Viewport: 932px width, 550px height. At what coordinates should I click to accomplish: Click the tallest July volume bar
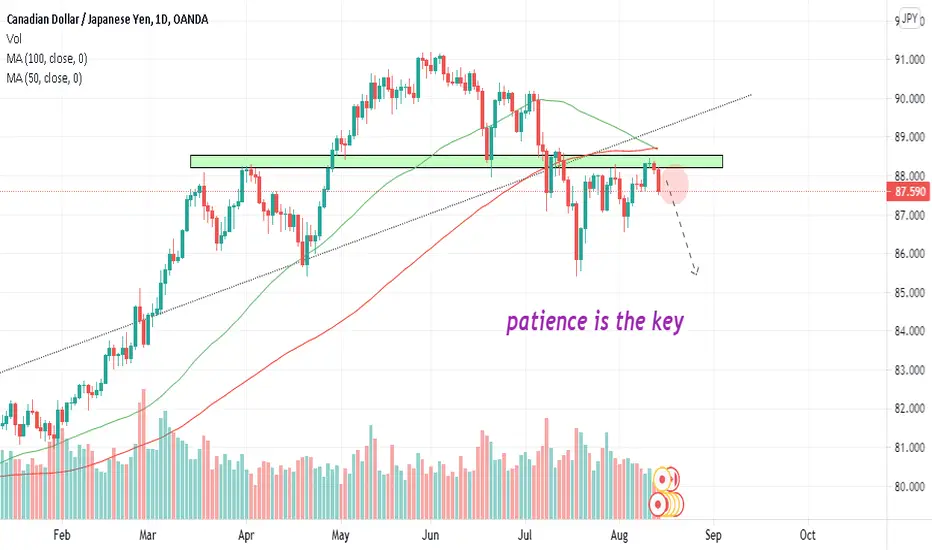click(x=546, y=469)
